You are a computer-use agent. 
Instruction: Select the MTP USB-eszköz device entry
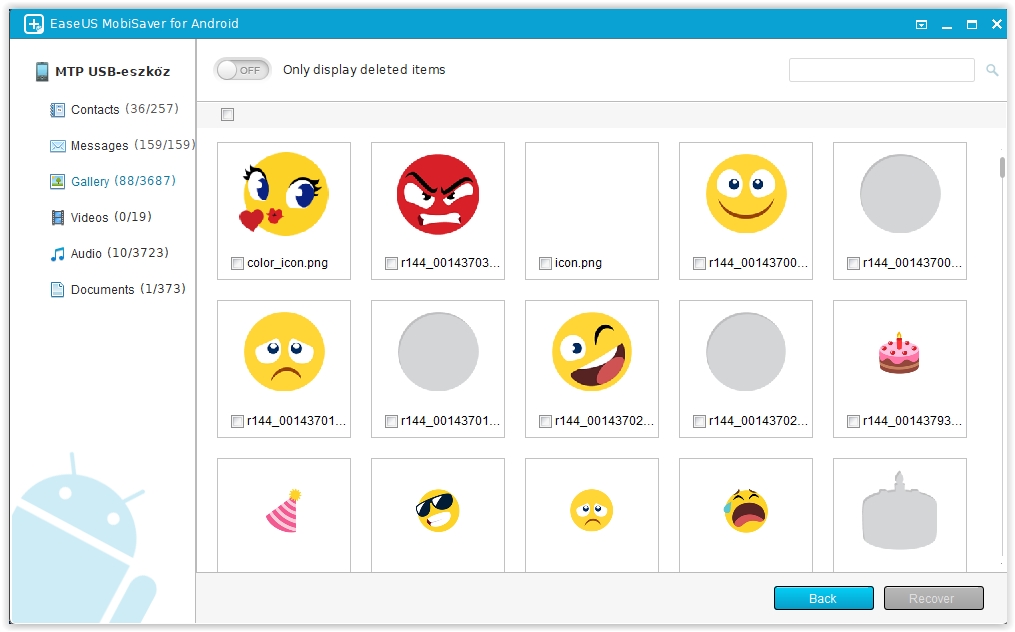click(x=104, y=71)
